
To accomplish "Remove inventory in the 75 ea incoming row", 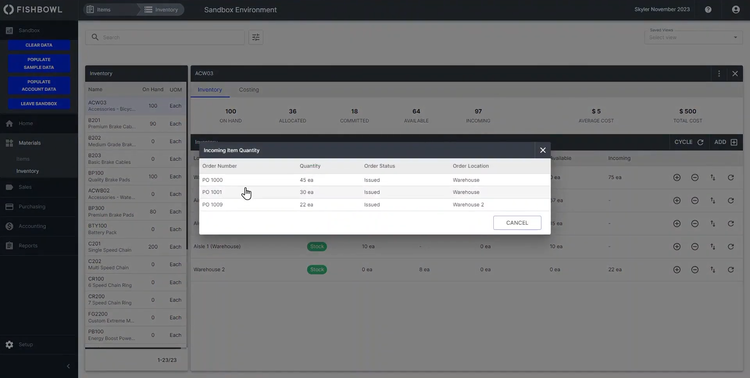I will [x=695, y=178].
